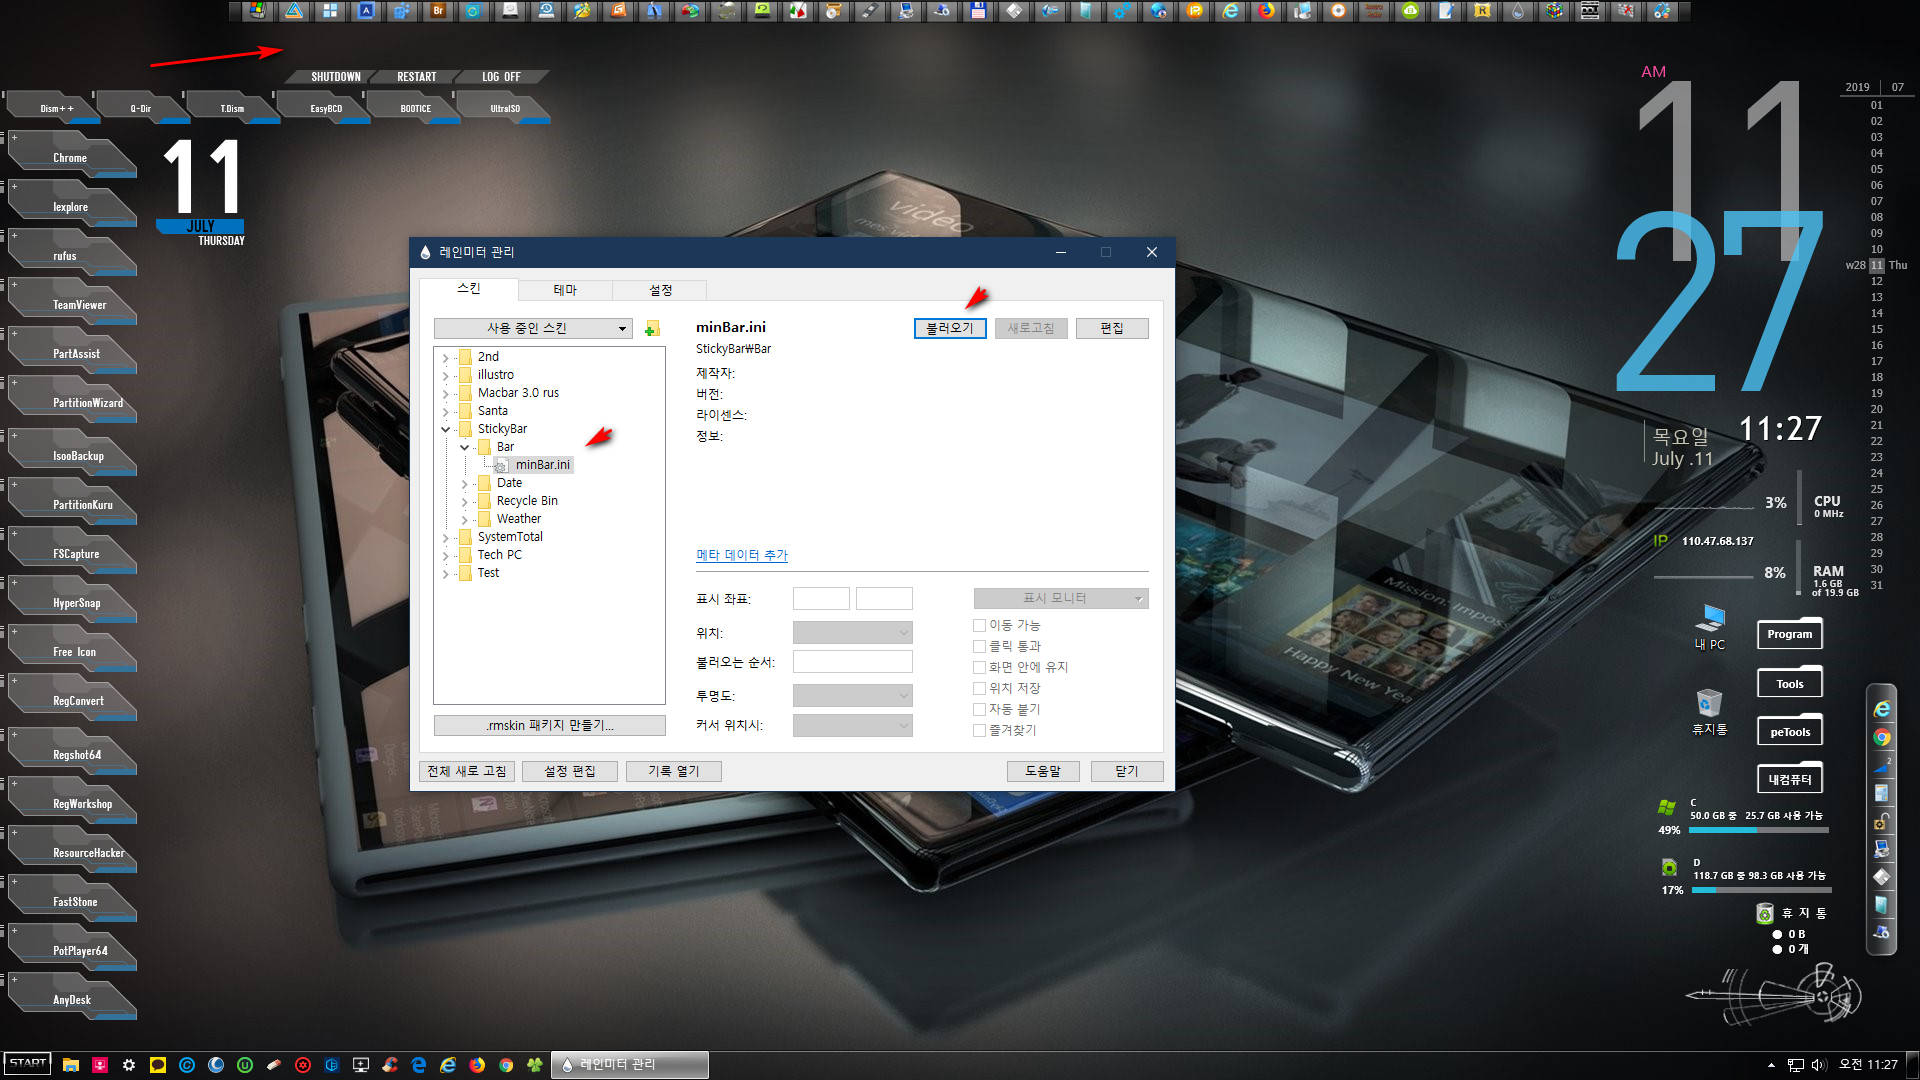Click the green clover icon in the taskbar
The height and width of the screenshot is (1080, 1920).
point(535,1065)
